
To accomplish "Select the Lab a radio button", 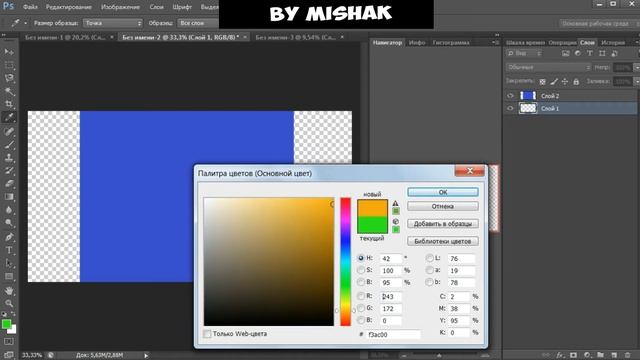I will pyautogui.click(x=429, y=270).
